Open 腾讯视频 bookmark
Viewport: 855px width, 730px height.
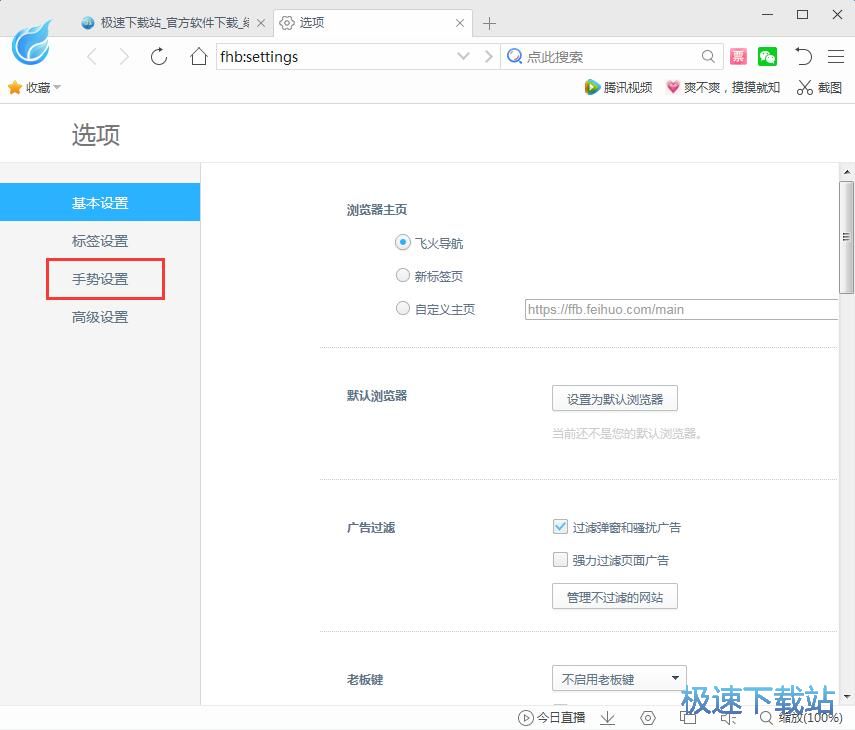tap(618, 87)
